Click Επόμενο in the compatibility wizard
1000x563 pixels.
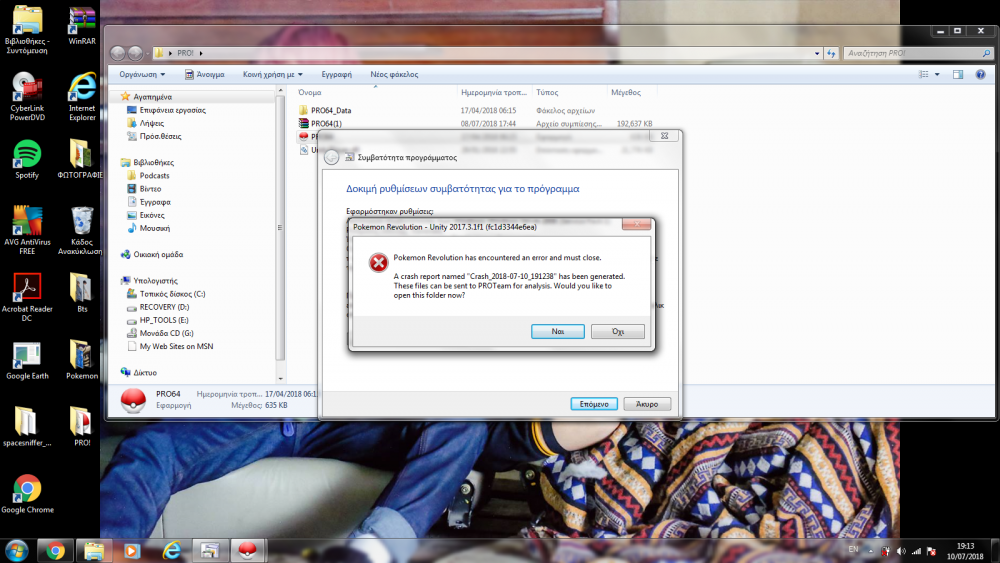pyautogui.click(x=594, y=404)
